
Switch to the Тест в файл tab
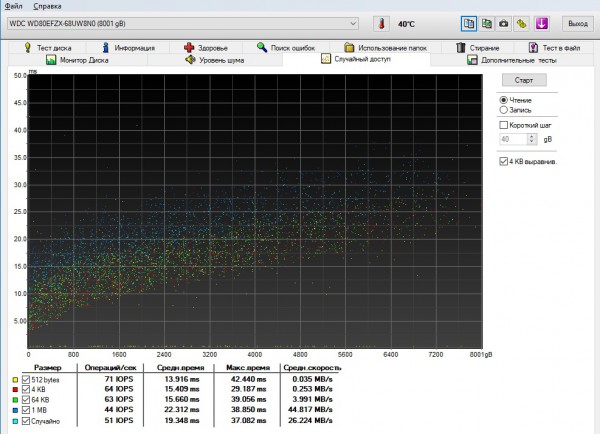[x=554, y=47]
